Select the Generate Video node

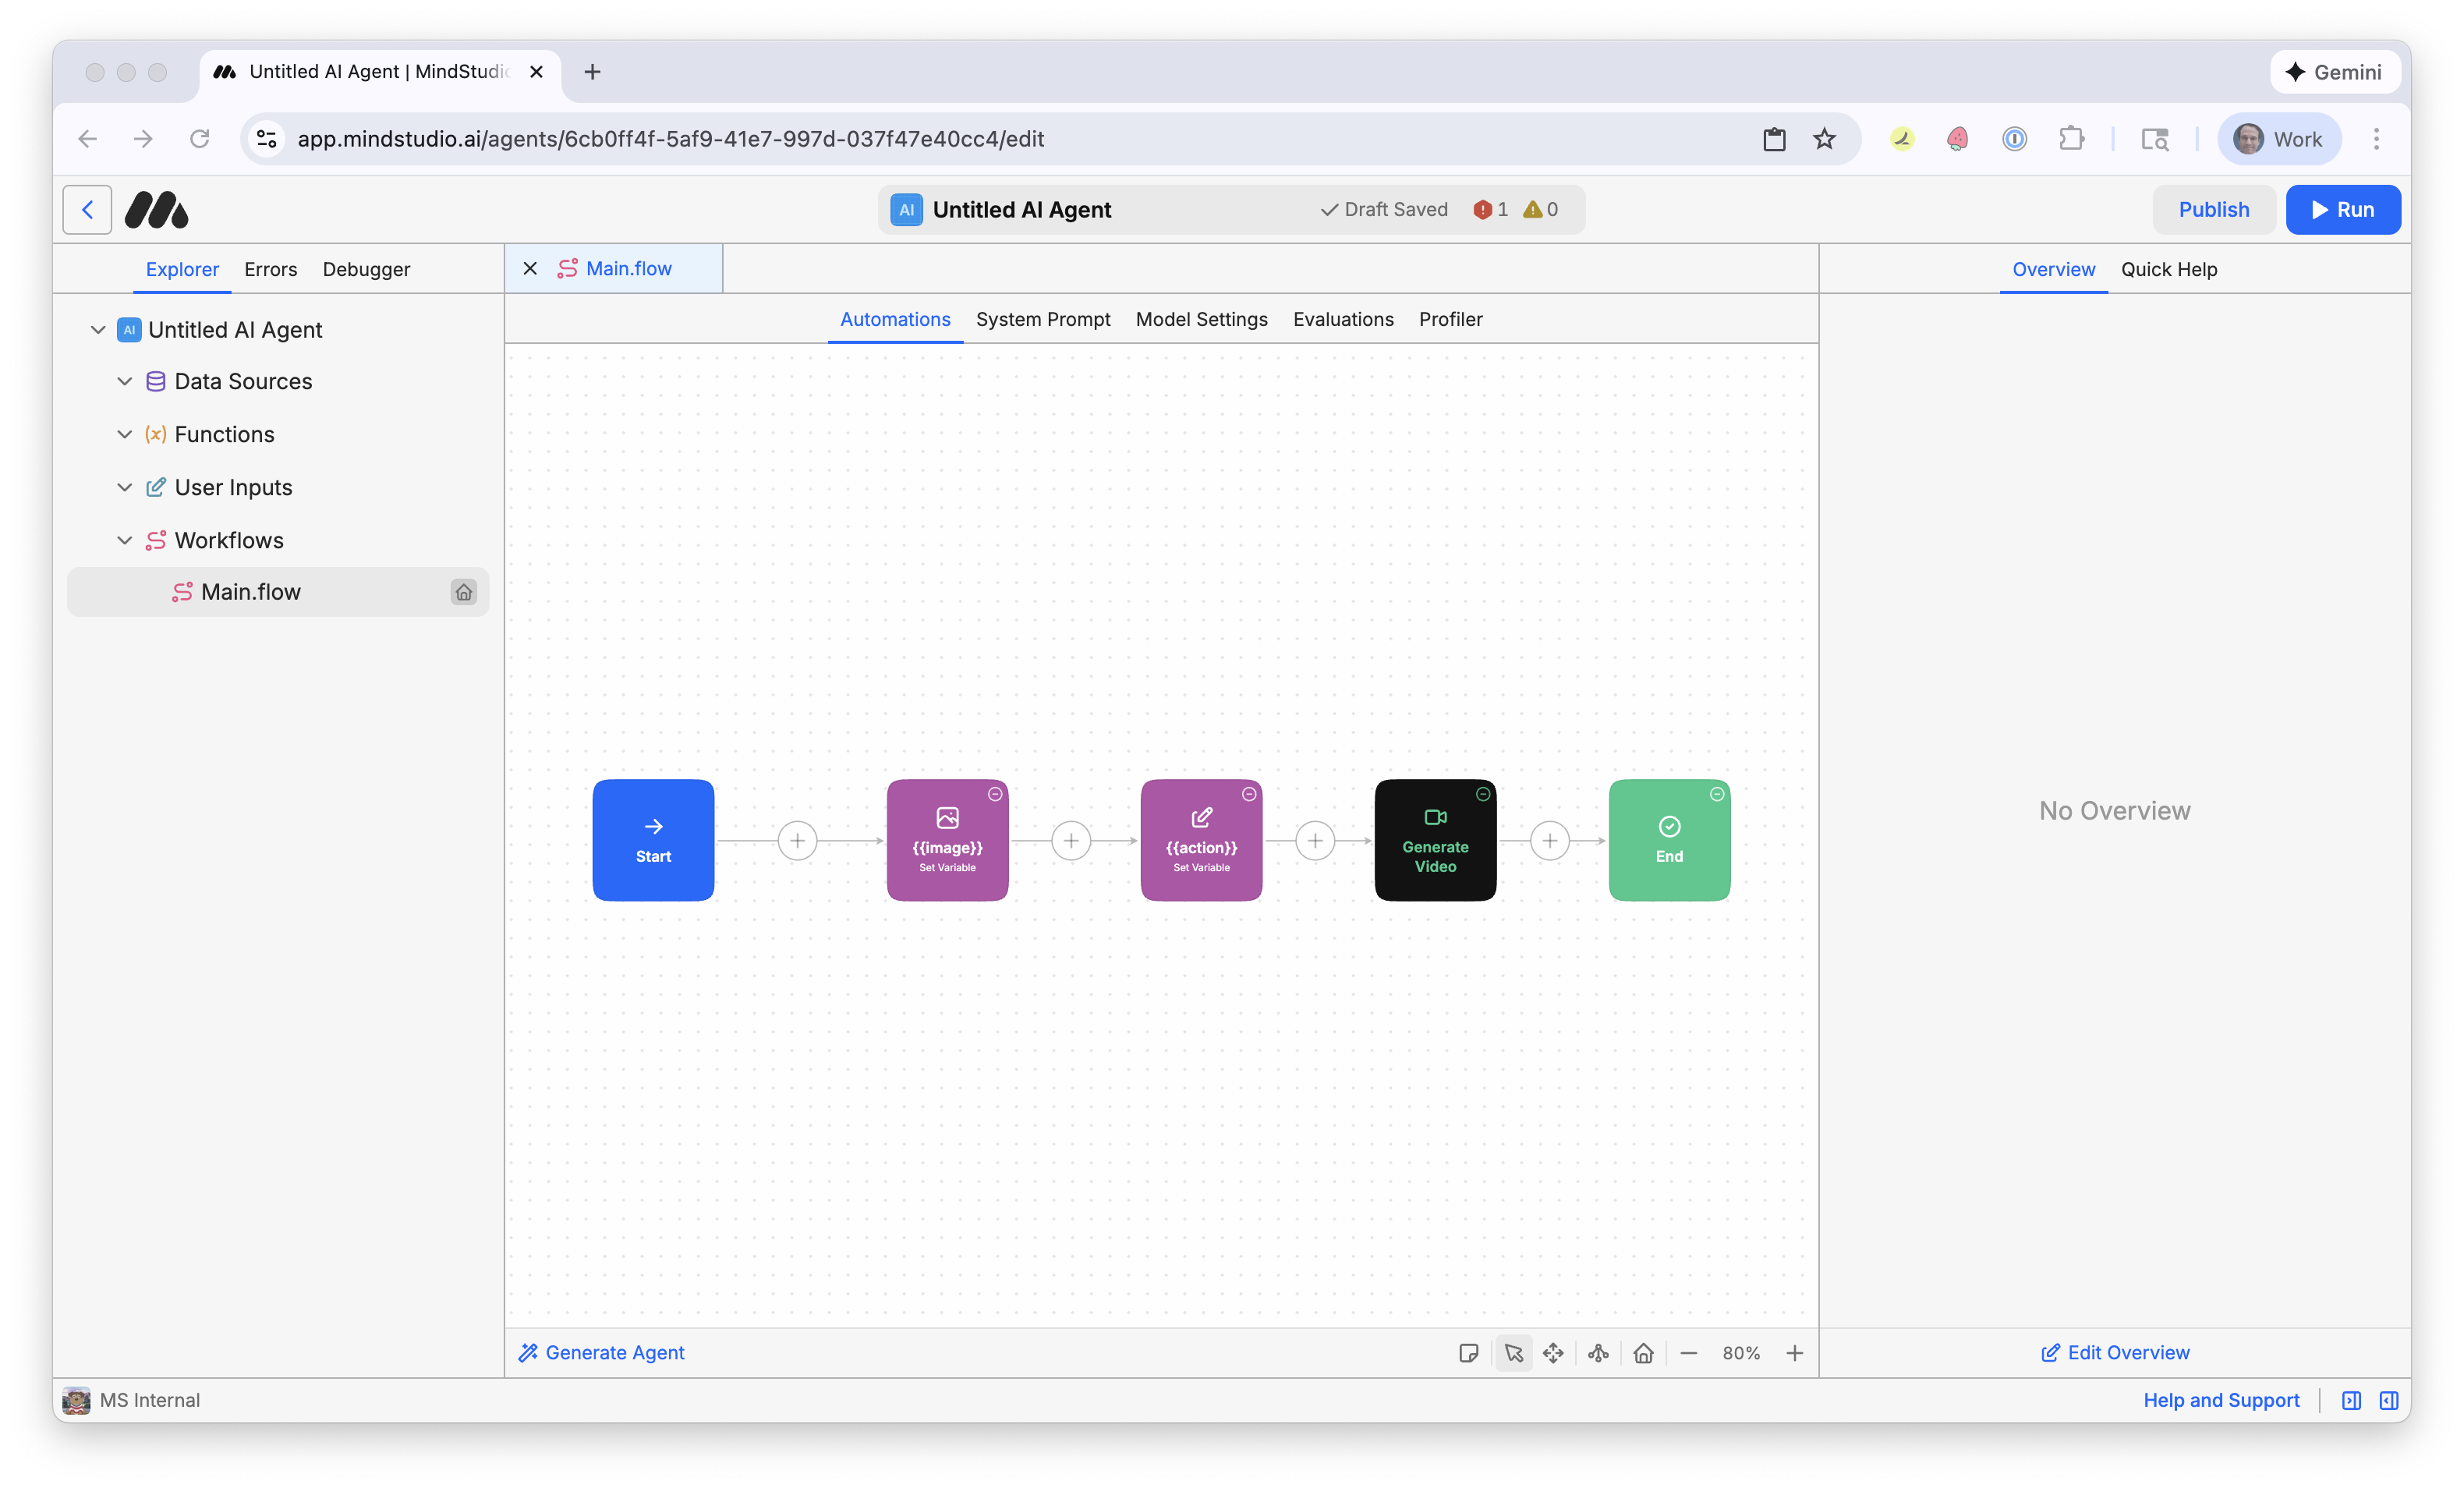click(1435, 845)
